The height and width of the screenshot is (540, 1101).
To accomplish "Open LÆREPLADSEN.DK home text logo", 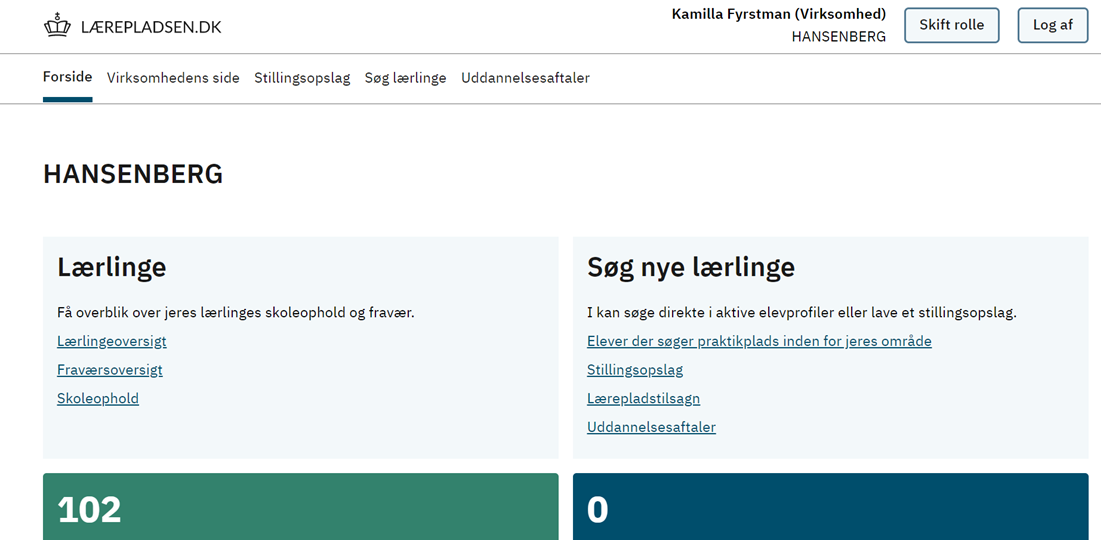I will 151,27.
